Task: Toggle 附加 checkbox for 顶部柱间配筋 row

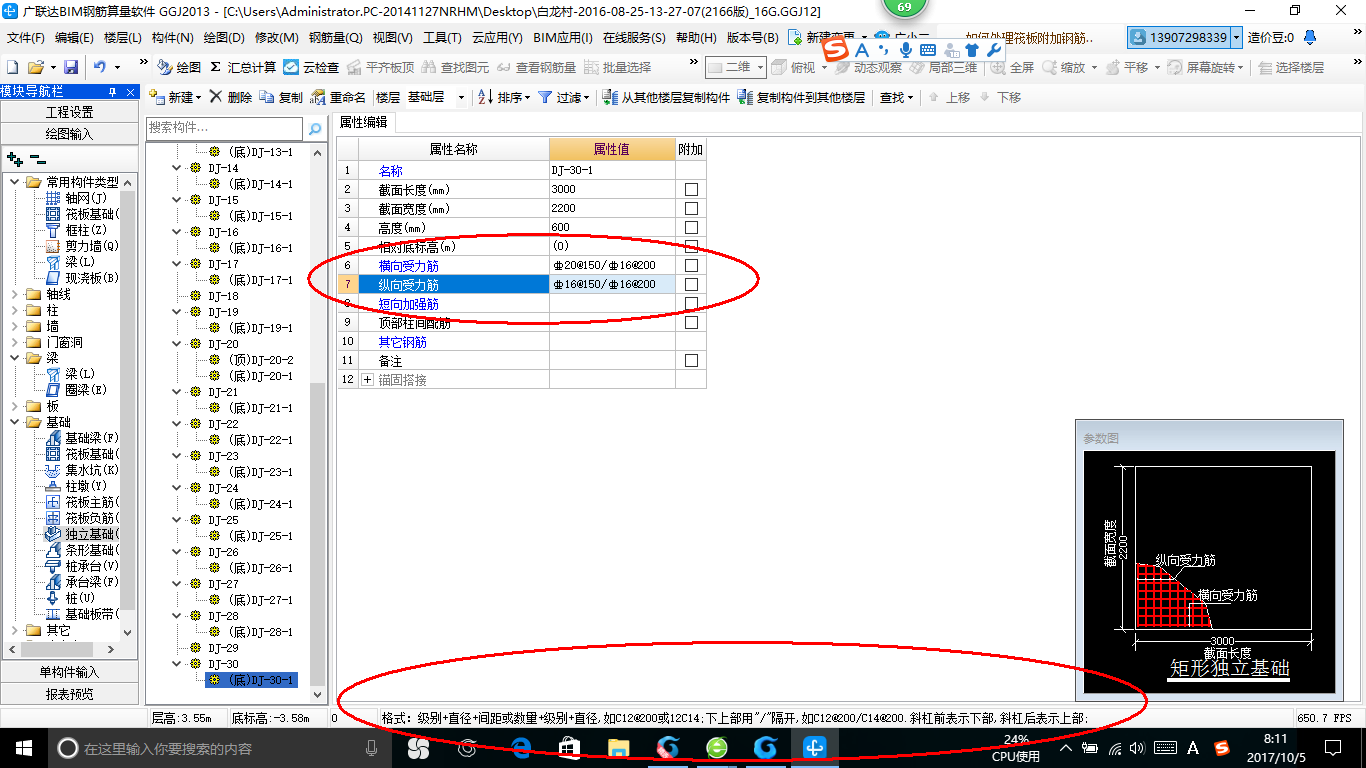Action: 691,323
